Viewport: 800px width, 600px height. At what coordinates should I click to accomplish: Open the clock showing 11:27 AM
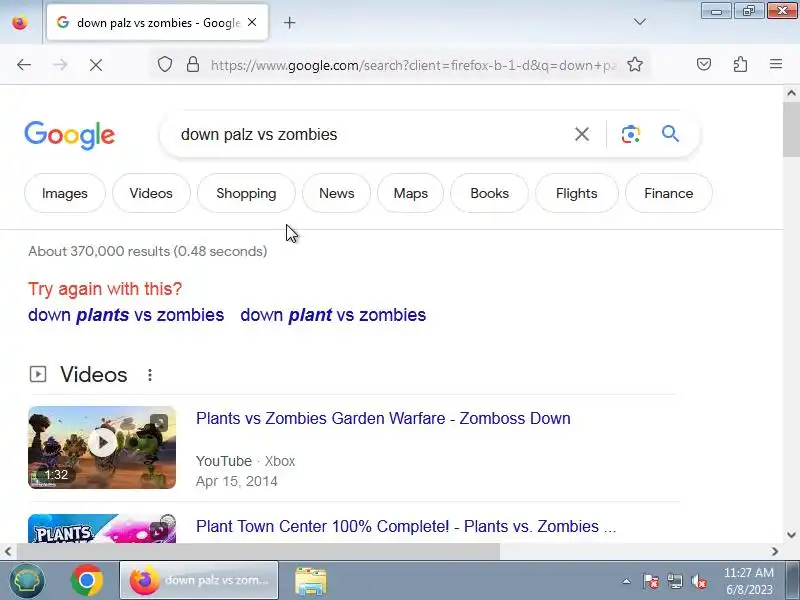748,581
